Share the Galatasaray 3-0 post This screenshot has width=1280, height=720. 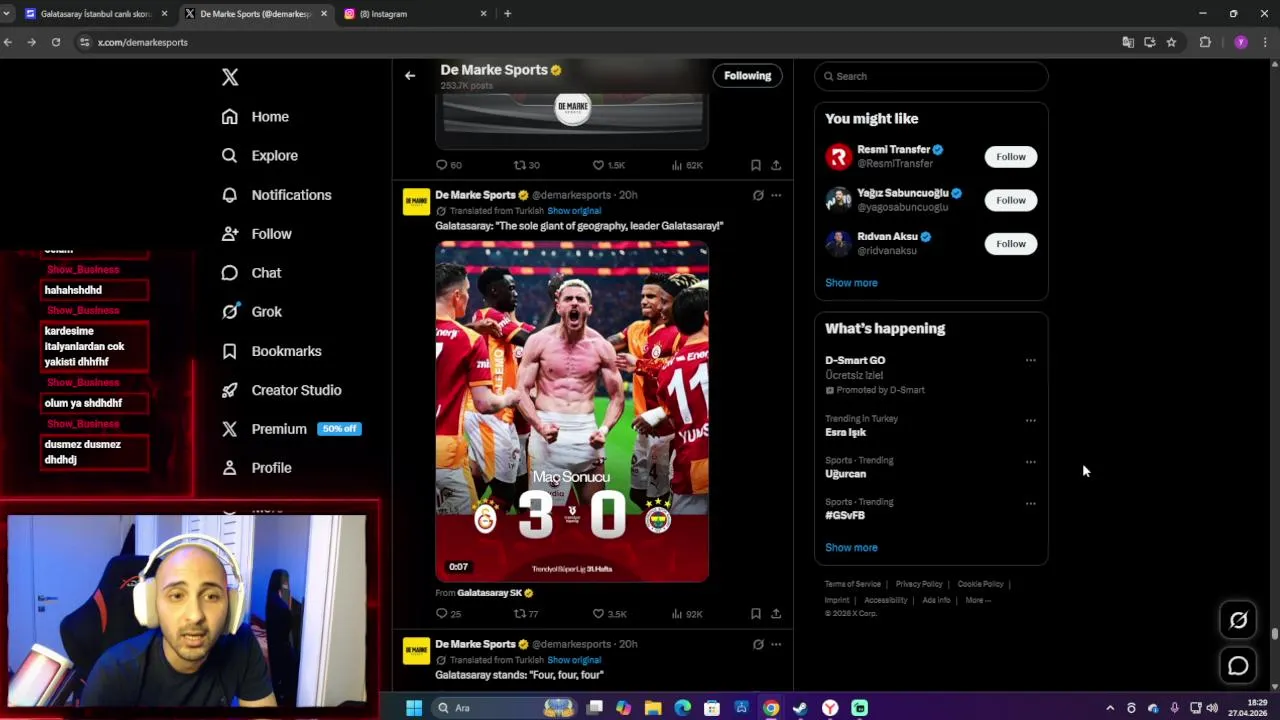point(776,614)
